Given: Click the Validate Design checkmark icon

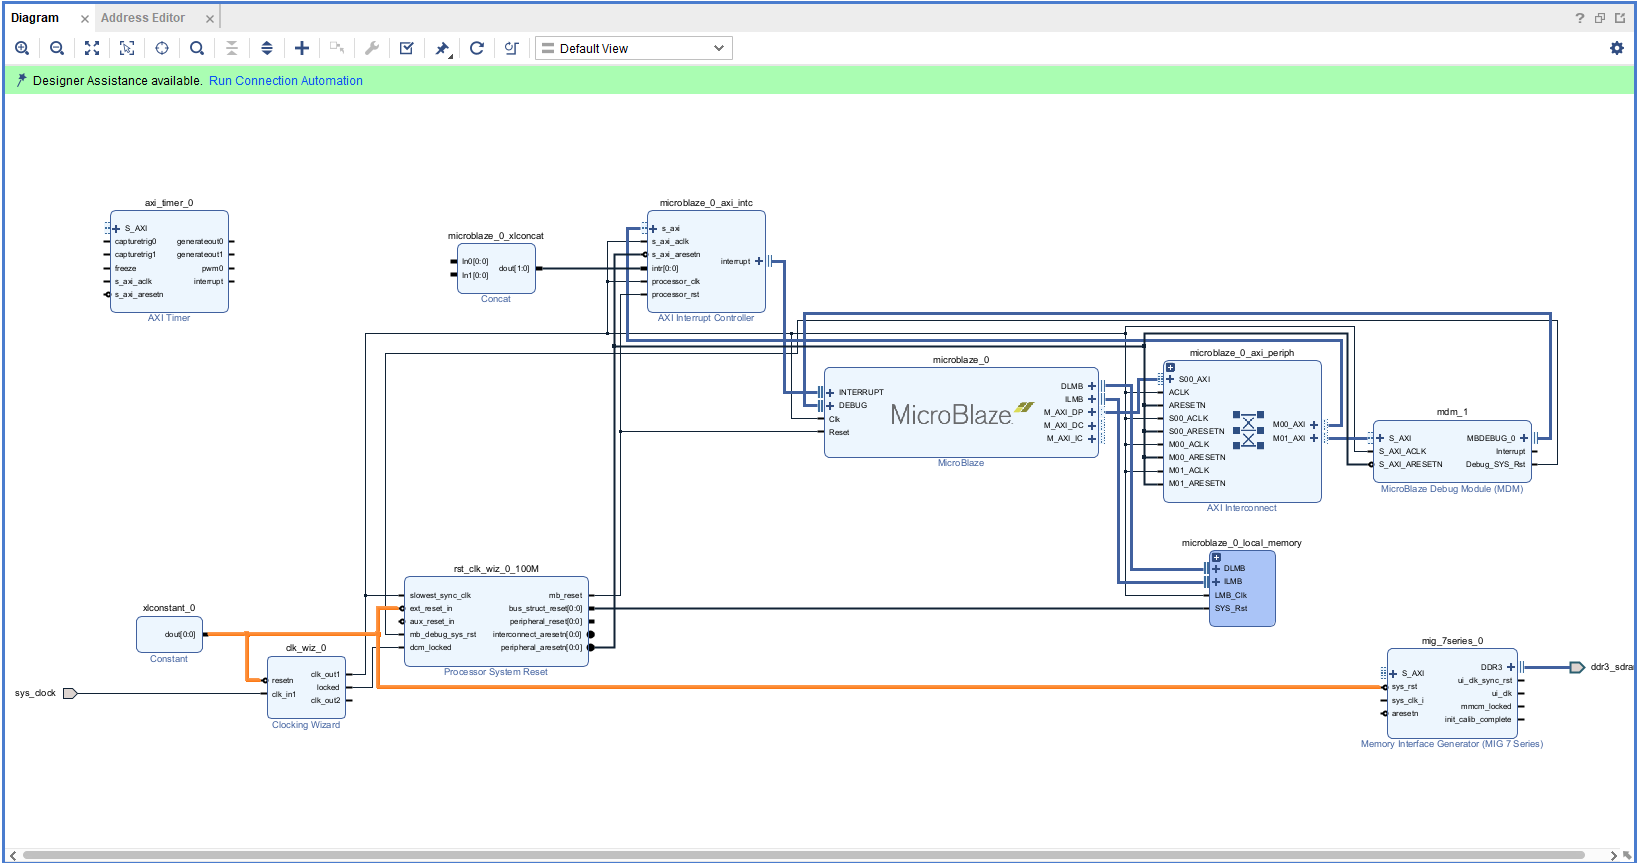Looking at the screenshot, I should pos(407,48).
